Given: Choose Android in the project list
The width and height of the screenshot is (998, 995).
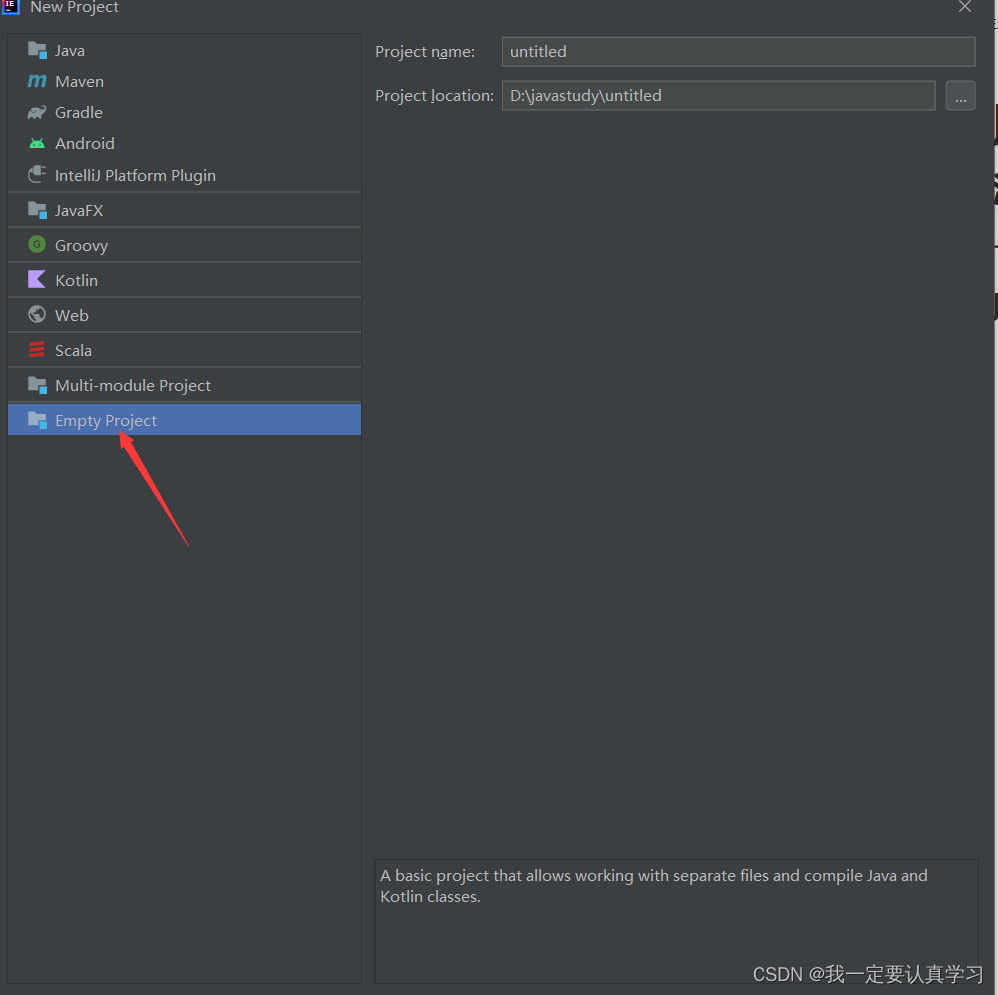Looking at the screenshot, I should click(x=85, y=144).
